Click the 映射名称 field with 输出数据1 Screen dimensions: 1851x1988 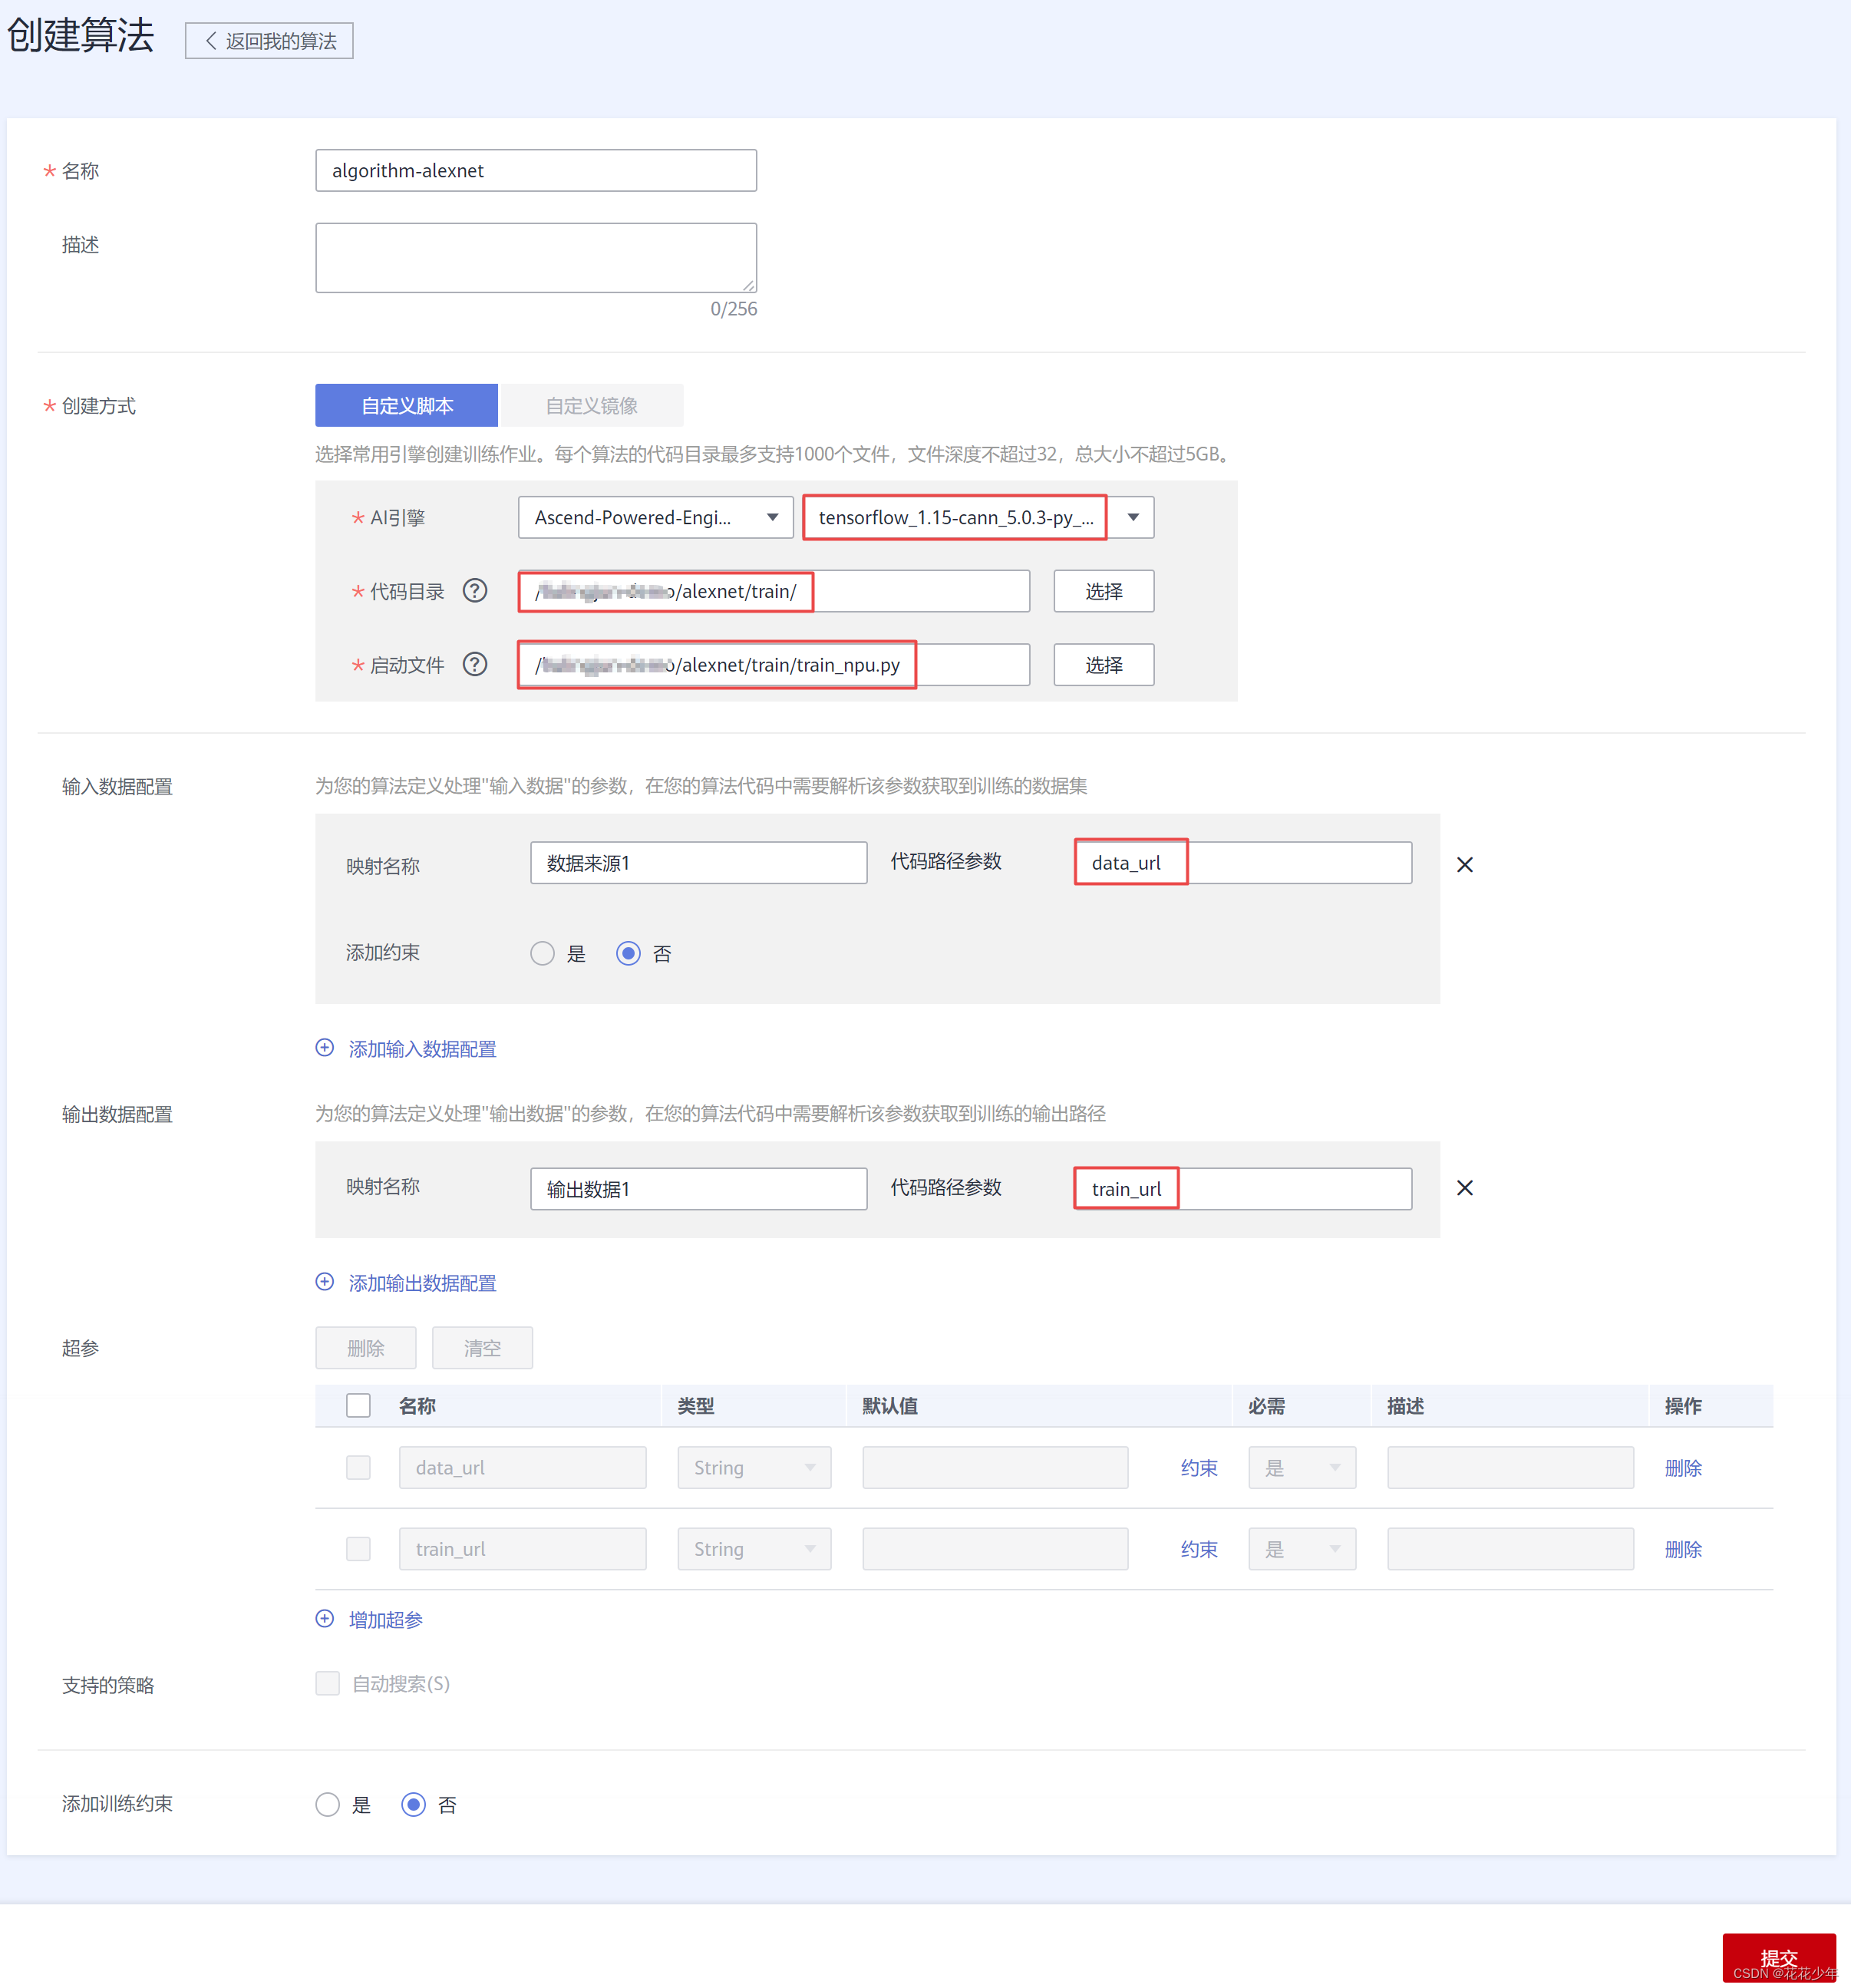tap(698, 1189)
